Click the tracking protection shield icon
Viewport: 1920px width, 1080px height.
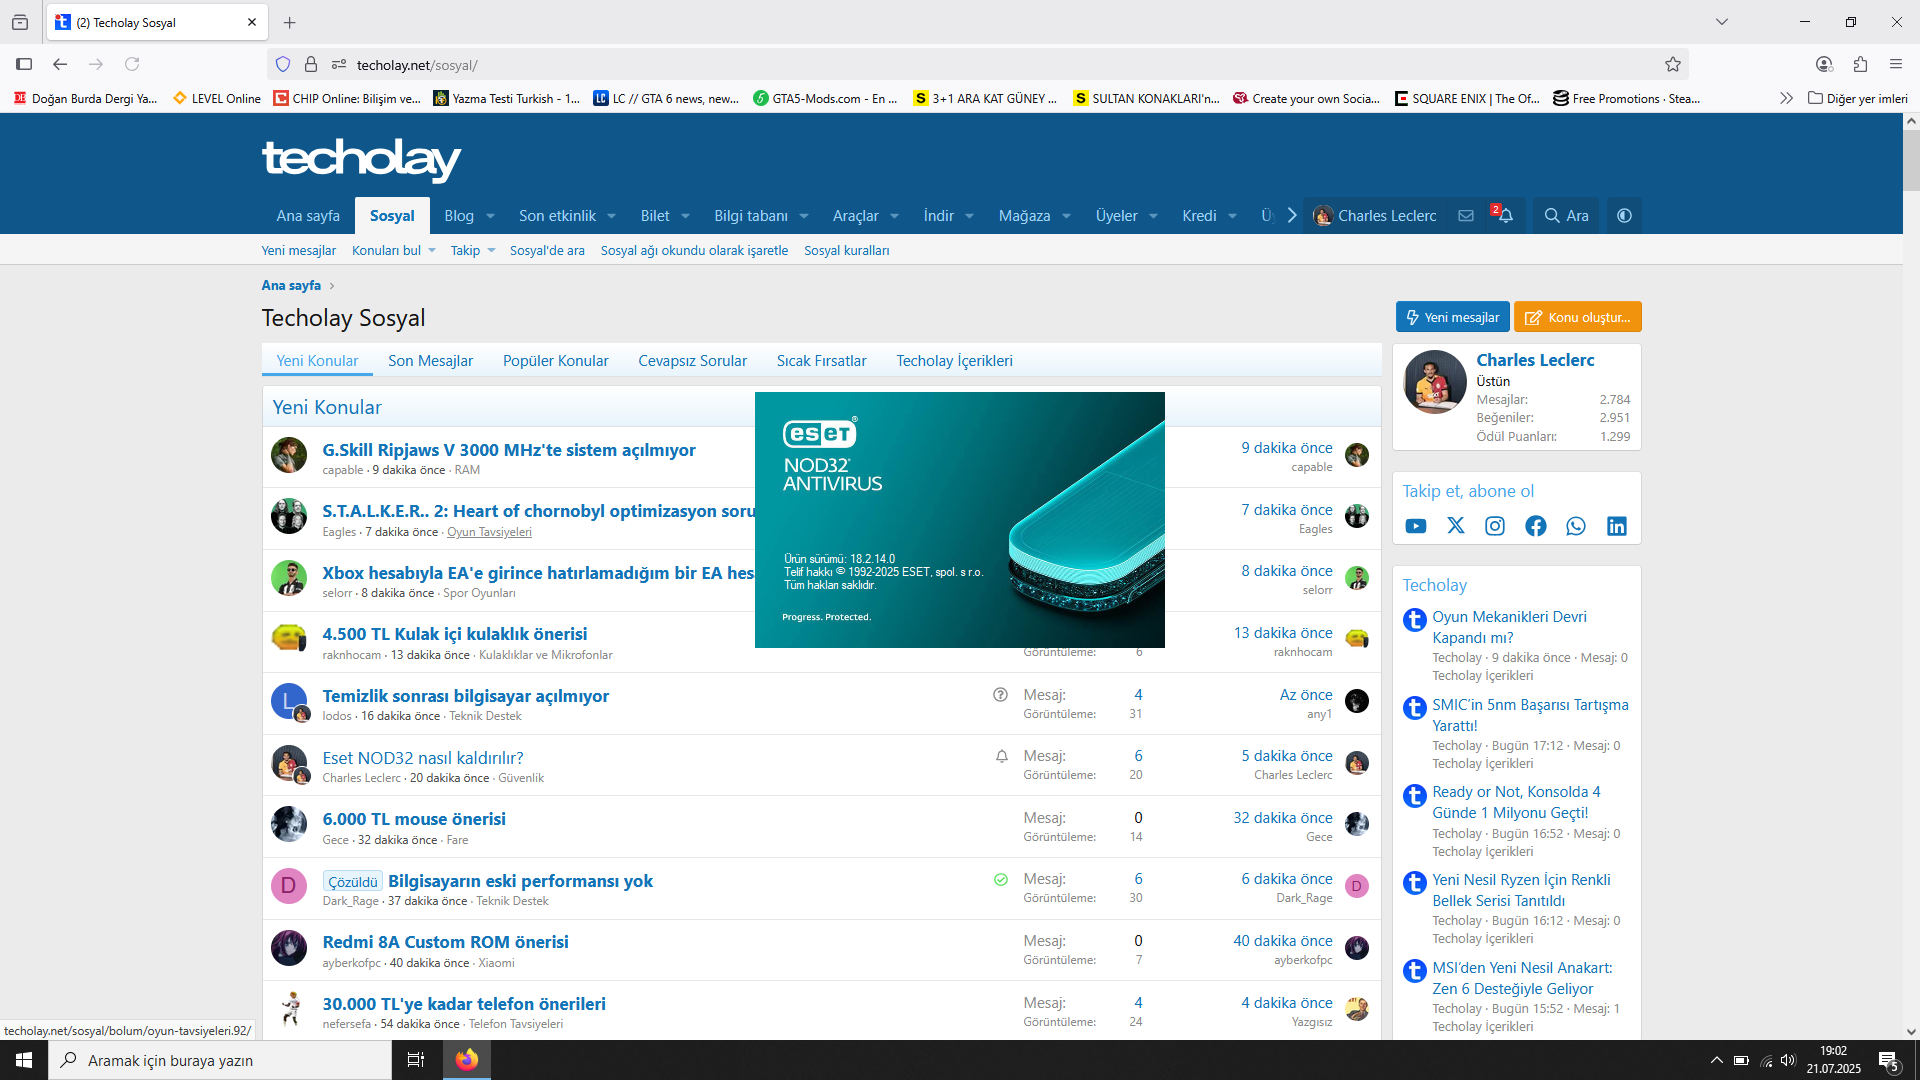pos(283,64)
